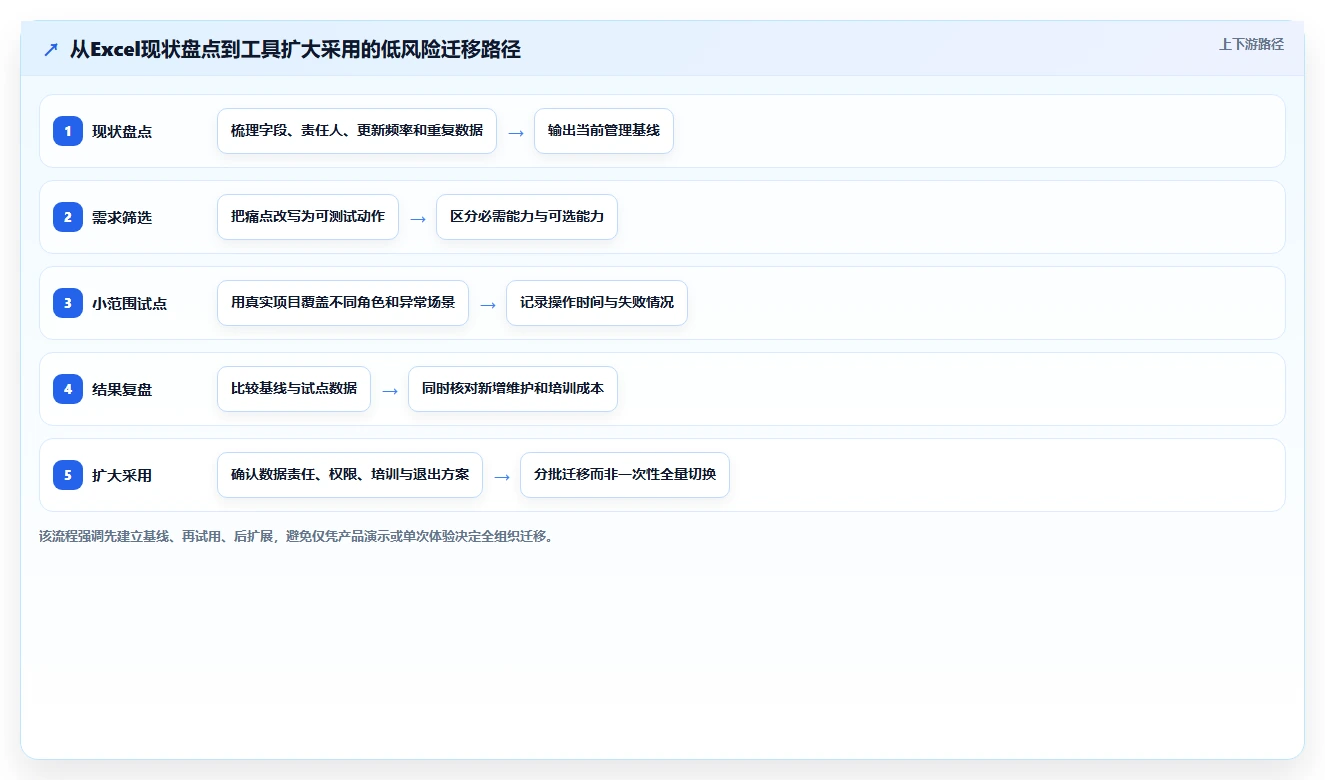The image size is (1325, 780).
Task: Click the arrow in the 结果复盘 row
Action: [x=390, y=391]
